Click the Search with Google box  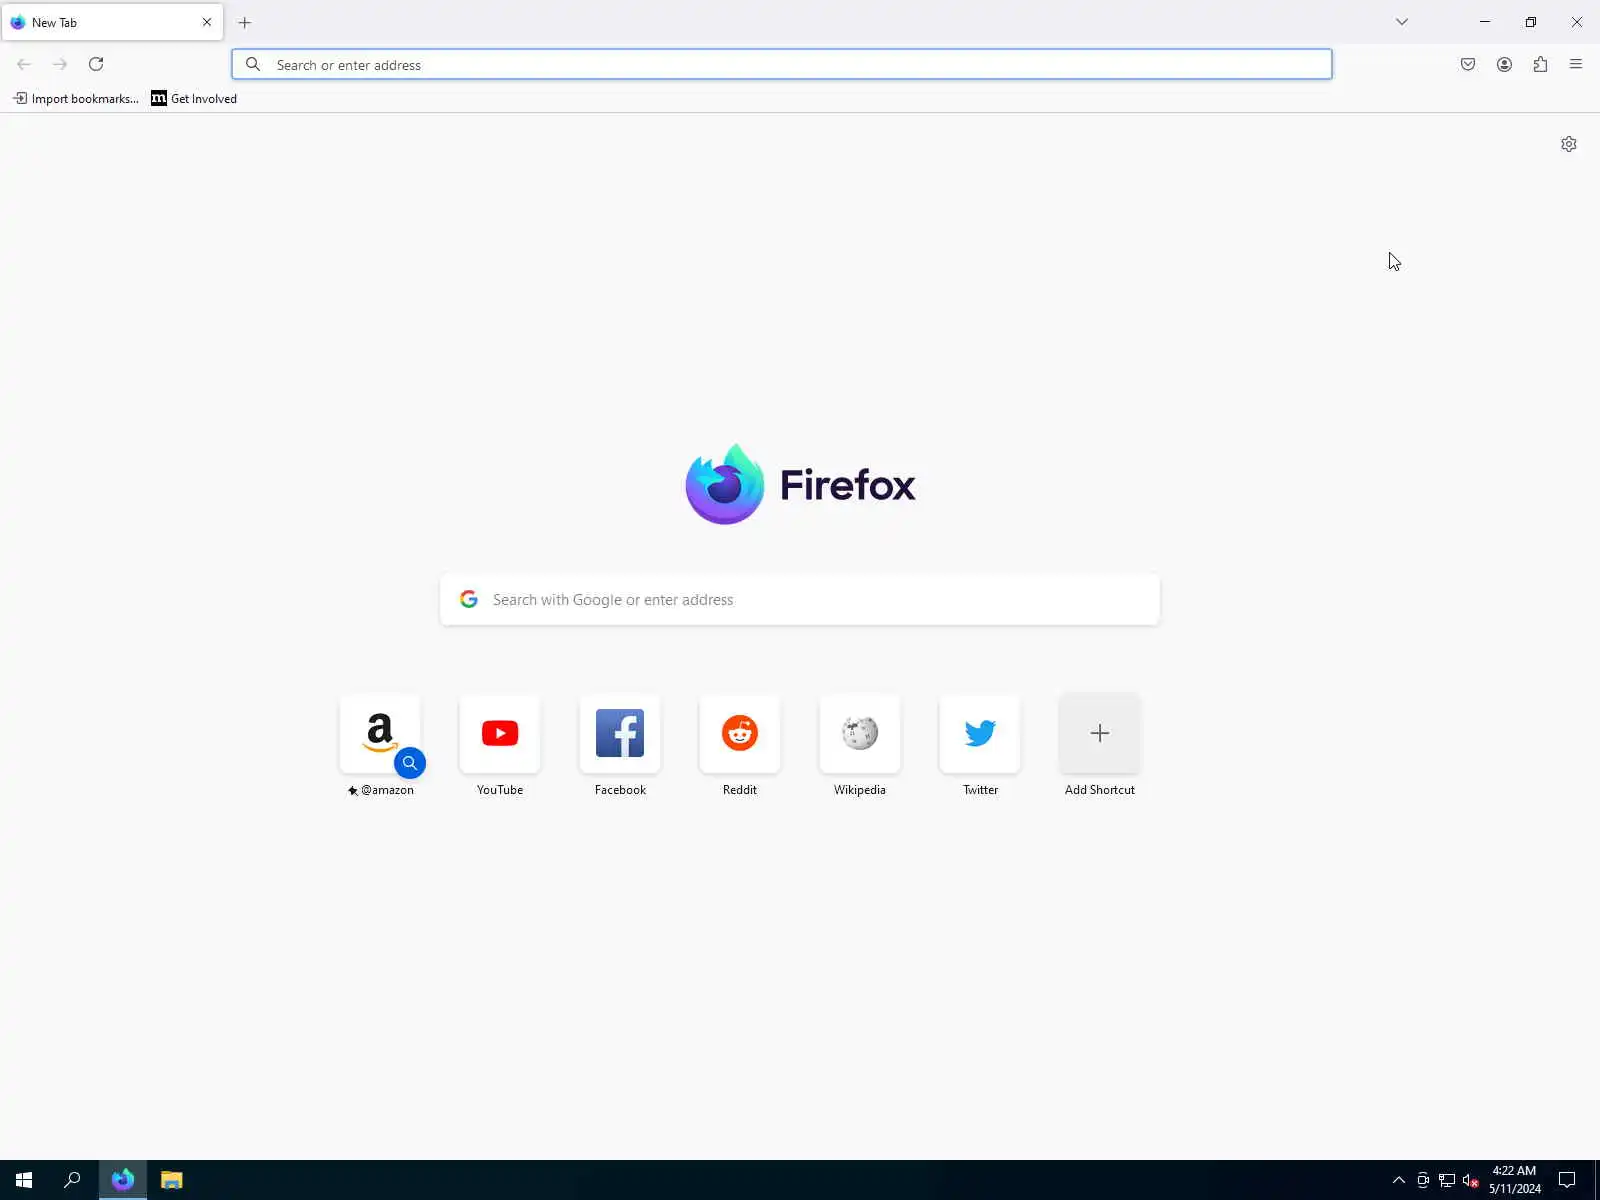(800, 600)
